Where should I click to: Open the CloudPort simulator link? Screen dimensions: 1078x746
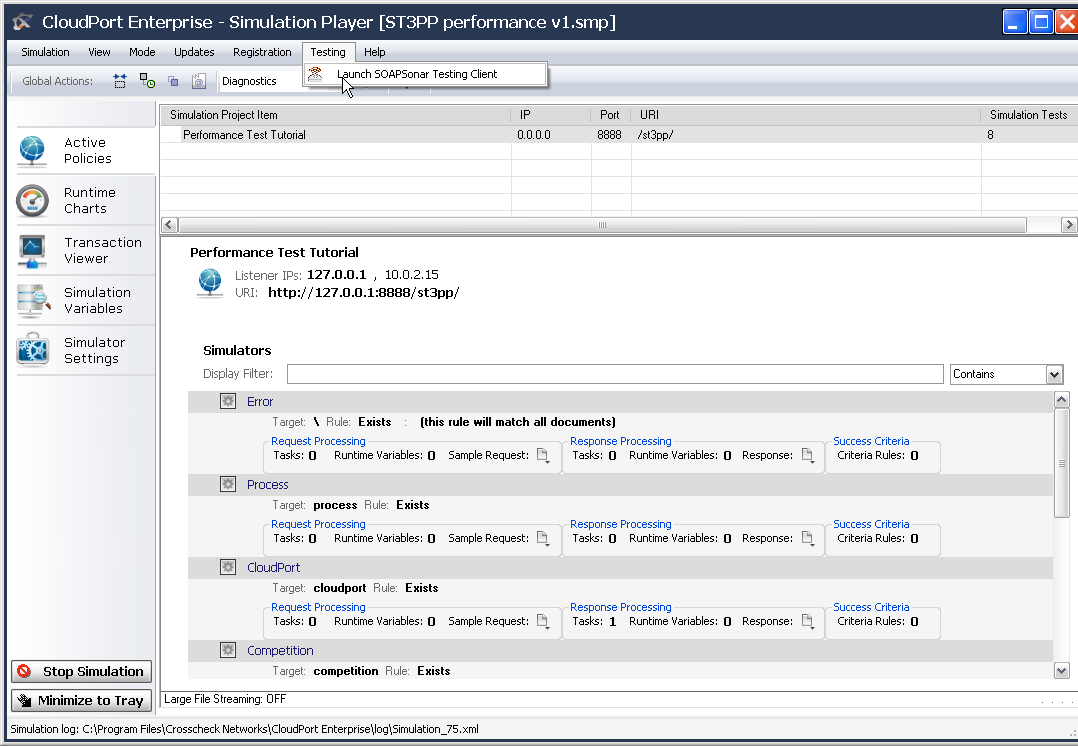(x=274, y=567)
